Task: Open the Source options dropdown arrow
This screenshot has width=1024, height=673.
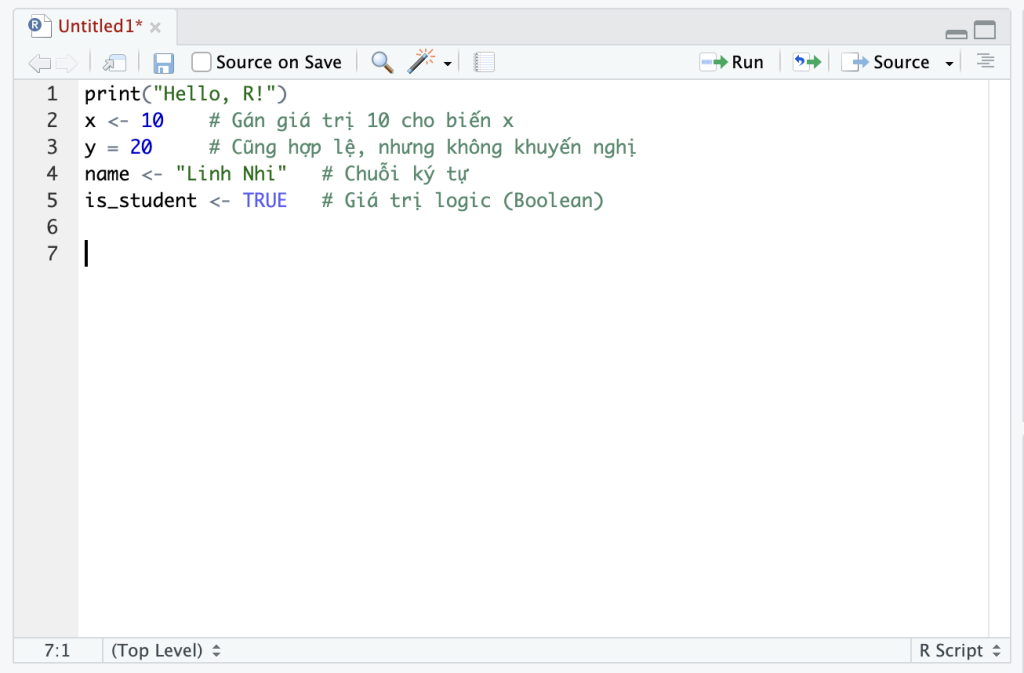Action: pos(949,64)
